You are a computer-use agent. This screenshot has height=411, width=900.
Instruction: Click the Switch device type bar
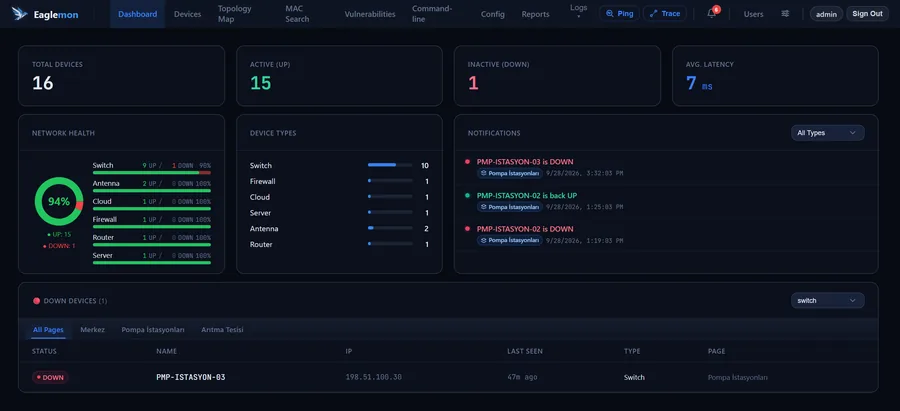coord(390,165)
